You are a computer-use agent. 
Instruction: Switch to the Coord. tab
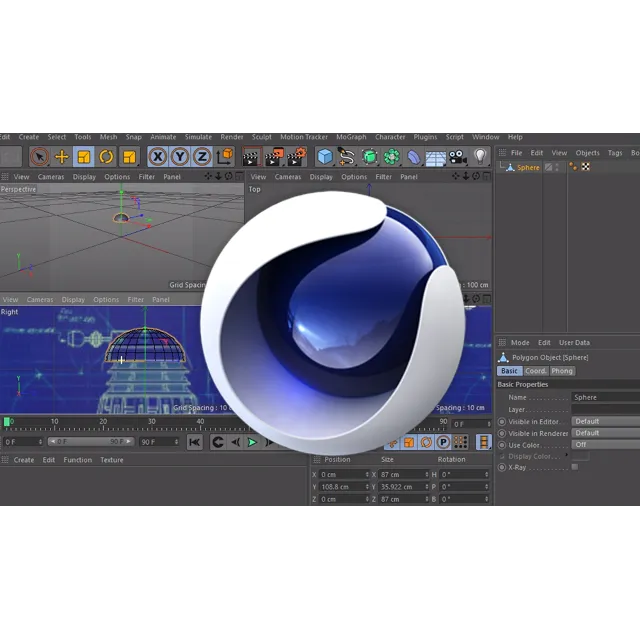535,371
